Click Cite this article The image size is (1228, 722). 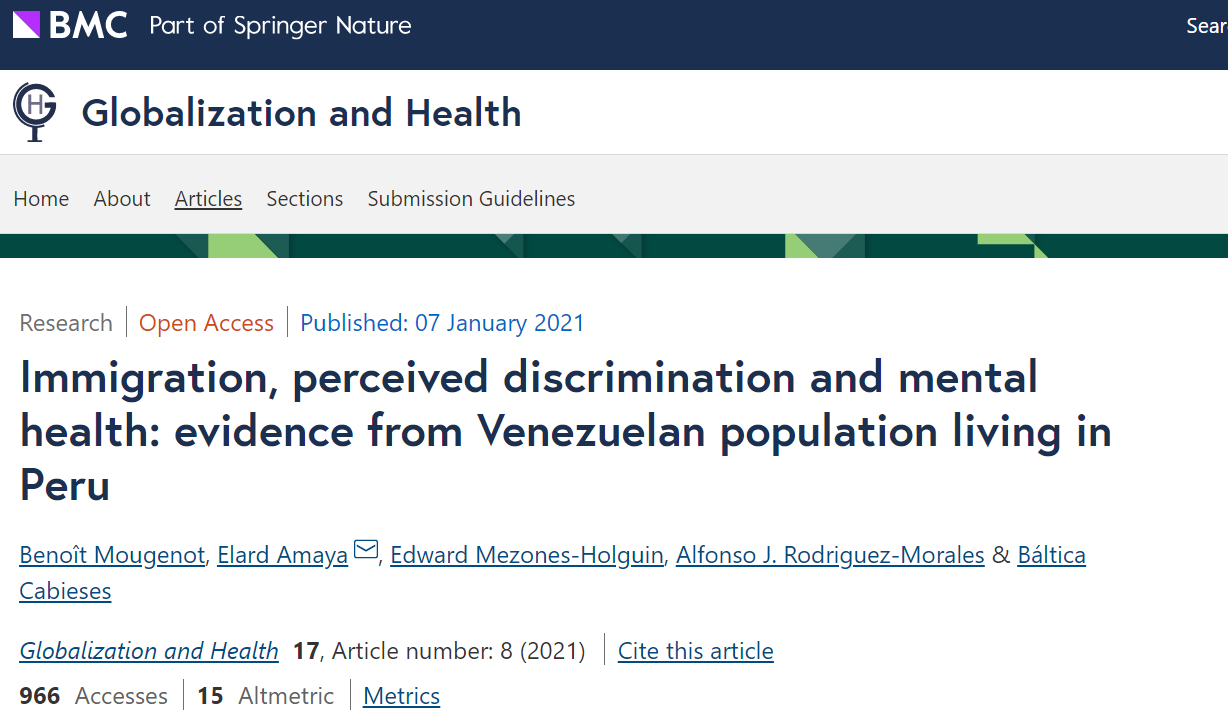[695, 650]
